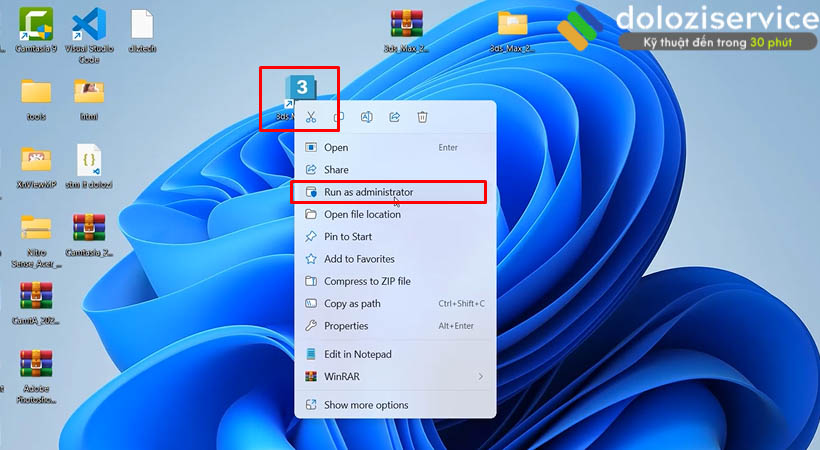
Task: Click Pin to Start in context menu
Action: 348,237
